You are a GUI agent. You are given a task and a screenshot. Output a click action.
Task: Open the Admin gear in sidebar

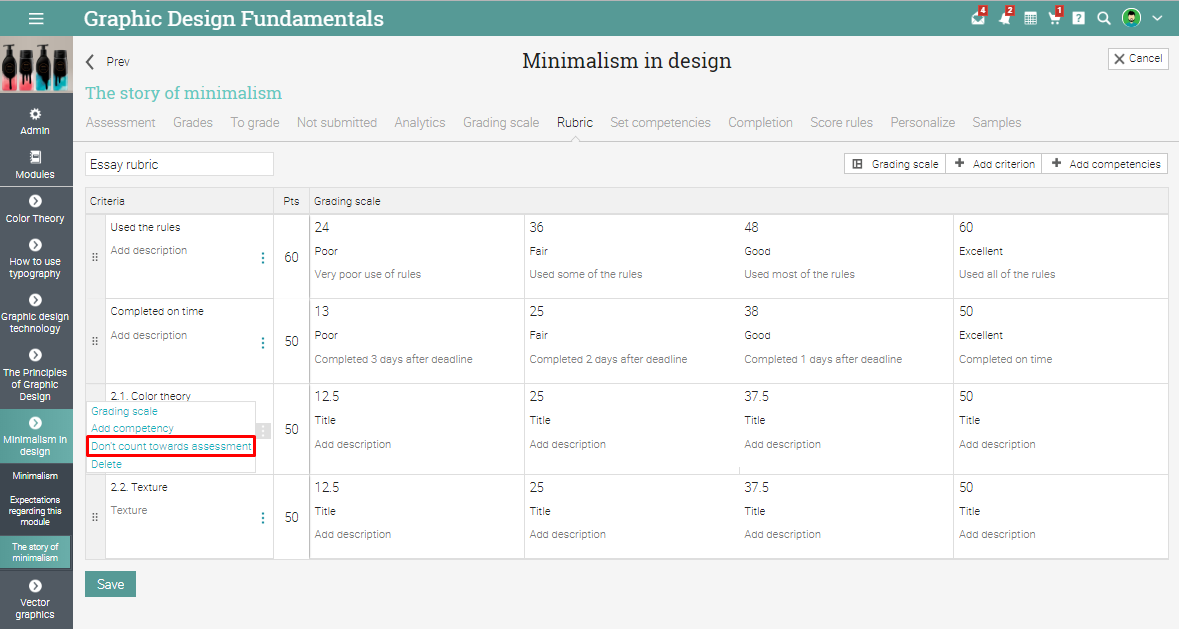tap(35, 121)
